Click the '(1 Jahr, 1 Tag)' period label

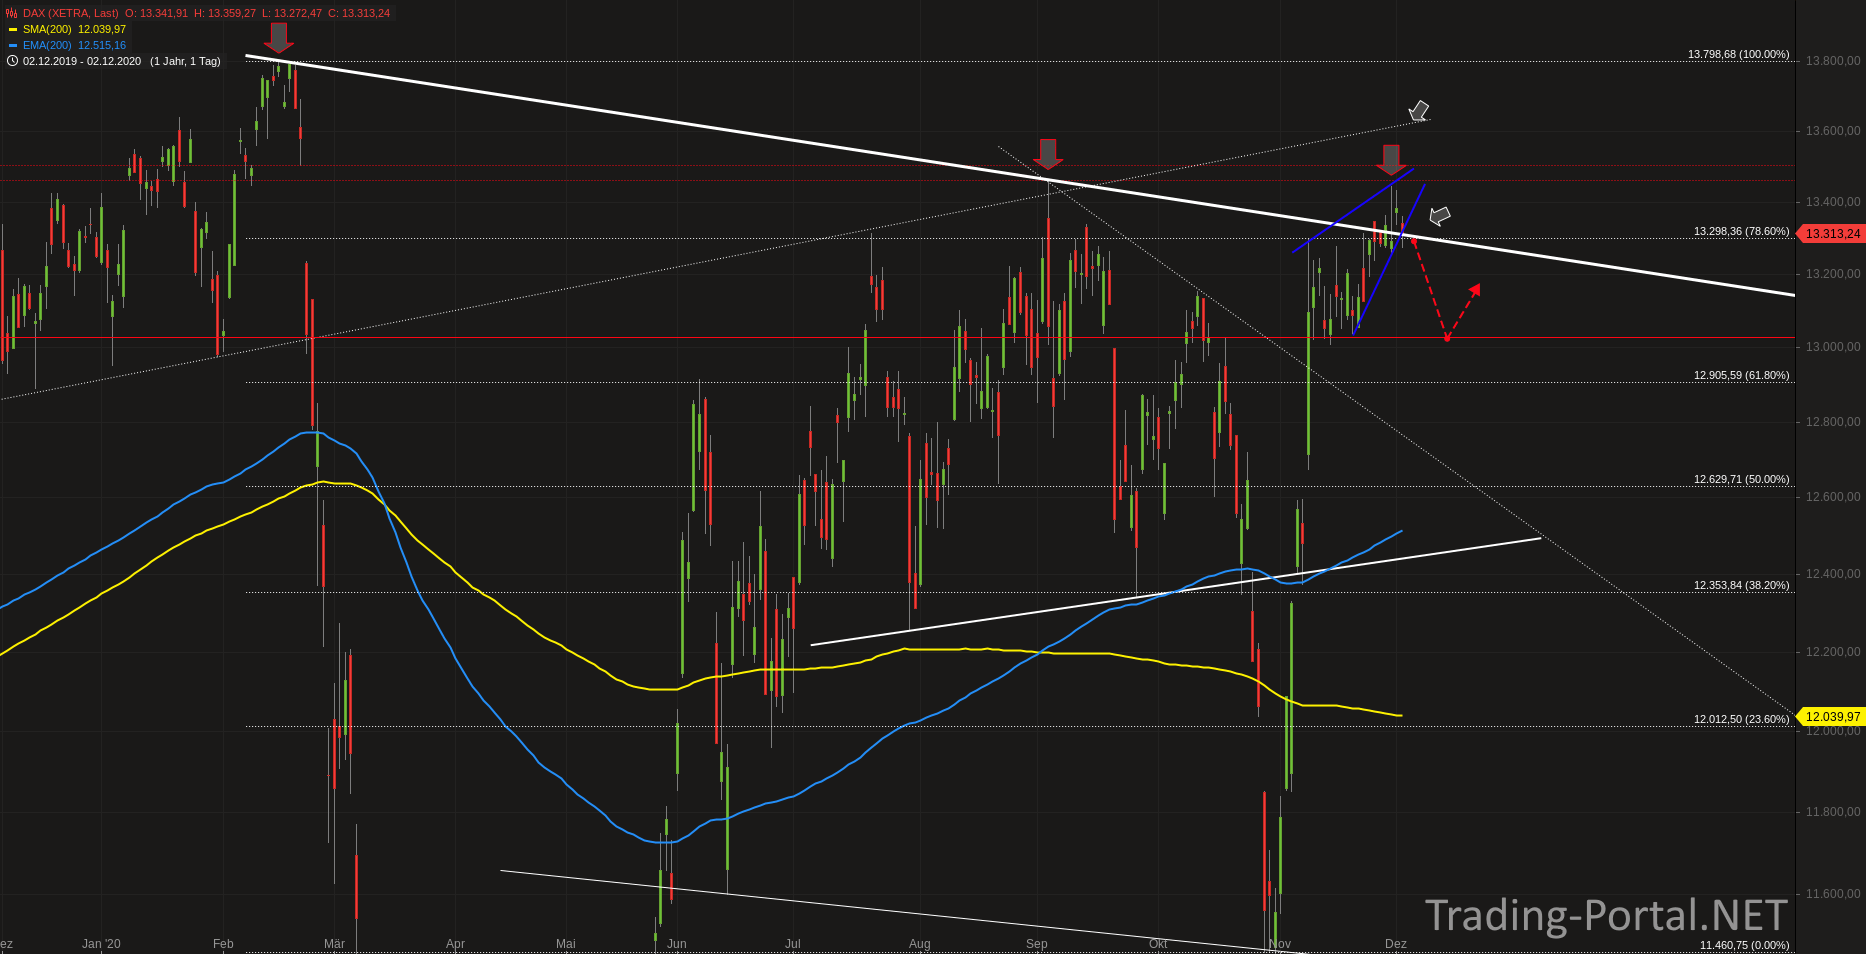[185, 61]
